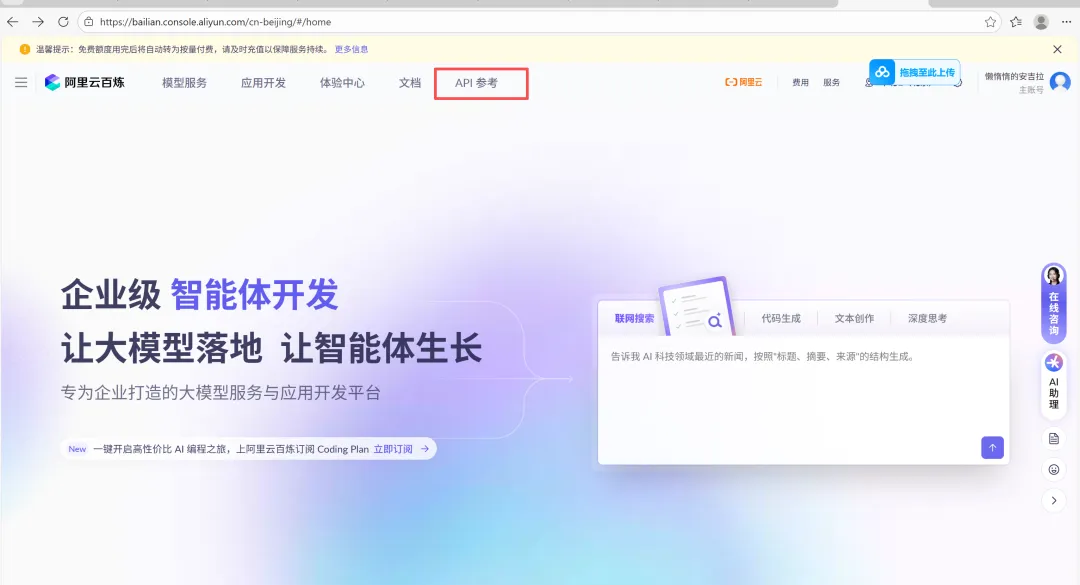Image resolution: width=1080 pixels, height=585 pixels.
Task: Open the hamburger side menu
Action: (21, 83)
